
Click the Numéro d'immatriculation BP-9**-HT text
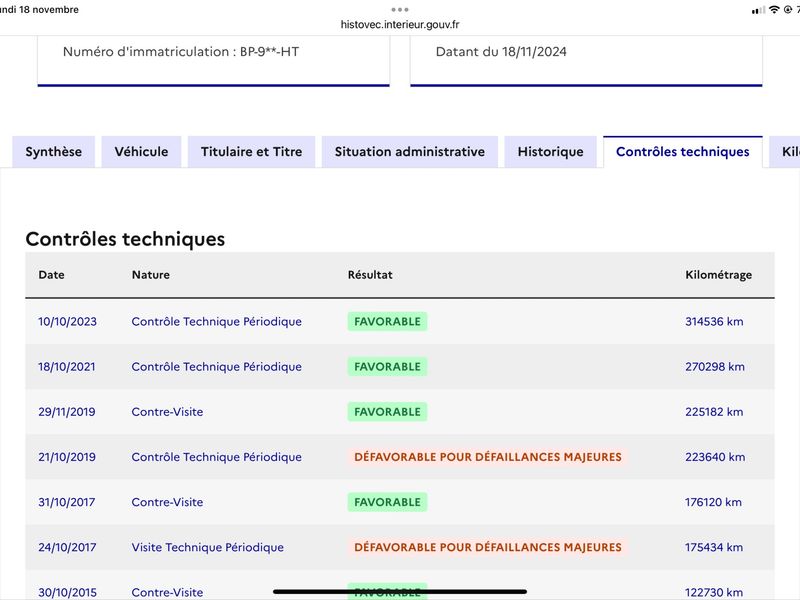tap(181, 52)
